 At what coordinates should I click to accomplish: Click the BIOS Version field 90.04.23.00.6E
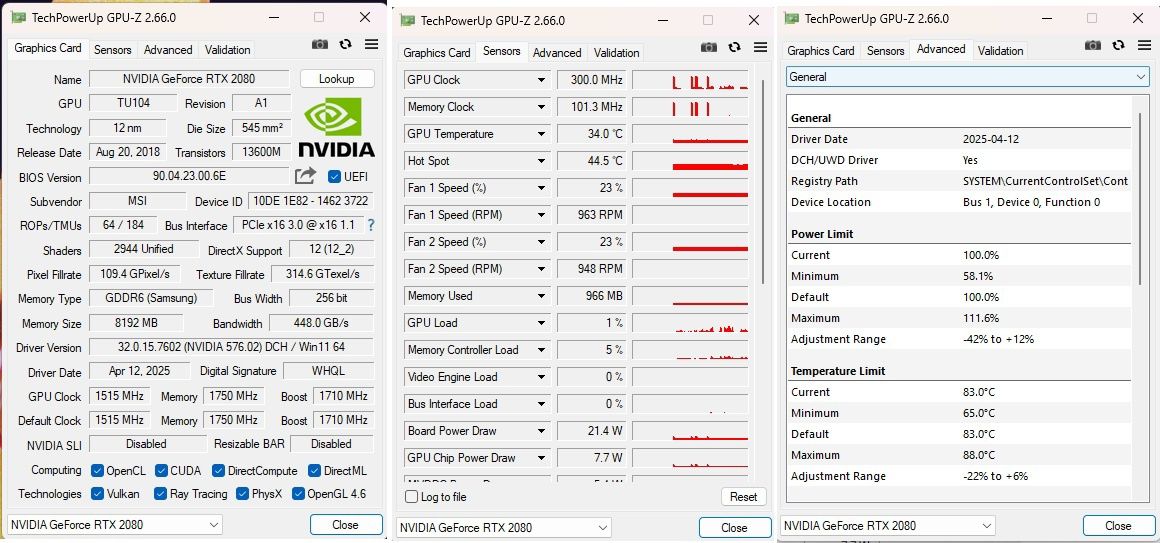point(189,177)
